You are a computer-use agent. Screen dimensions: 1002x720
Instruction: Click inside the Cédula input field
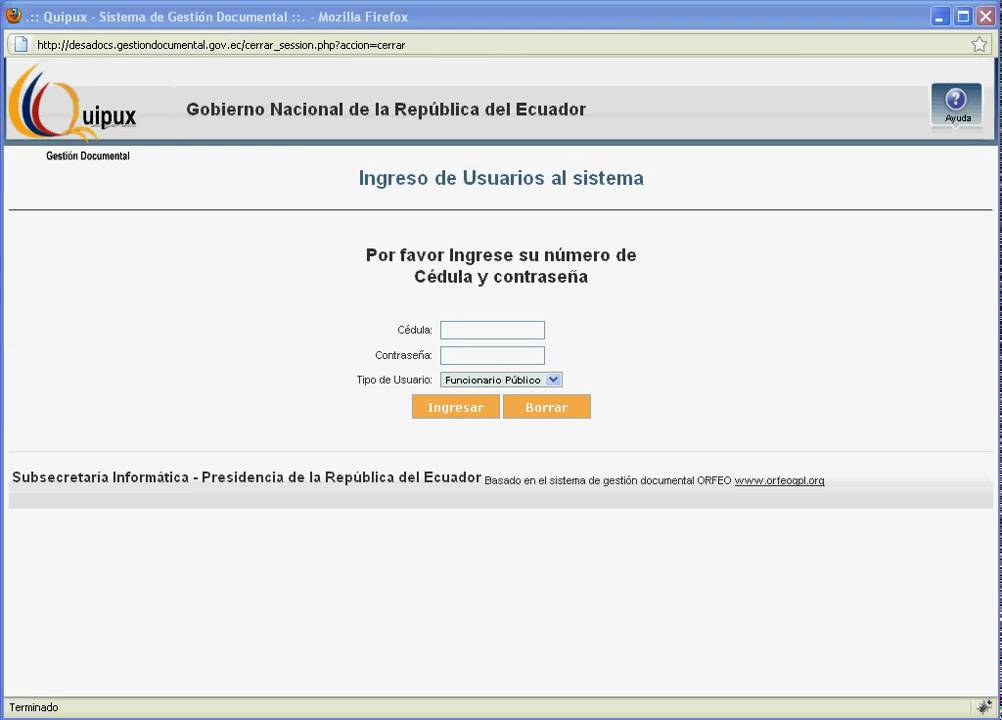tap(492, 330)
